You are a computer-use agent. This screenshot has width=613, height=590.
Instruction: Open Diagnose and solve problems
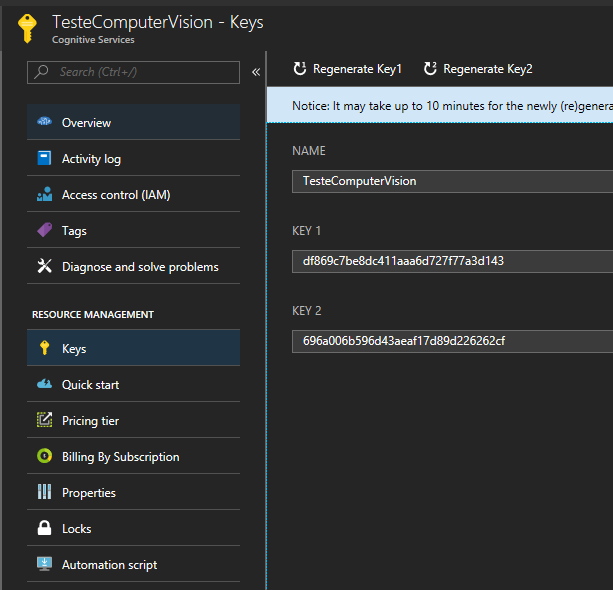click(133, 266)
